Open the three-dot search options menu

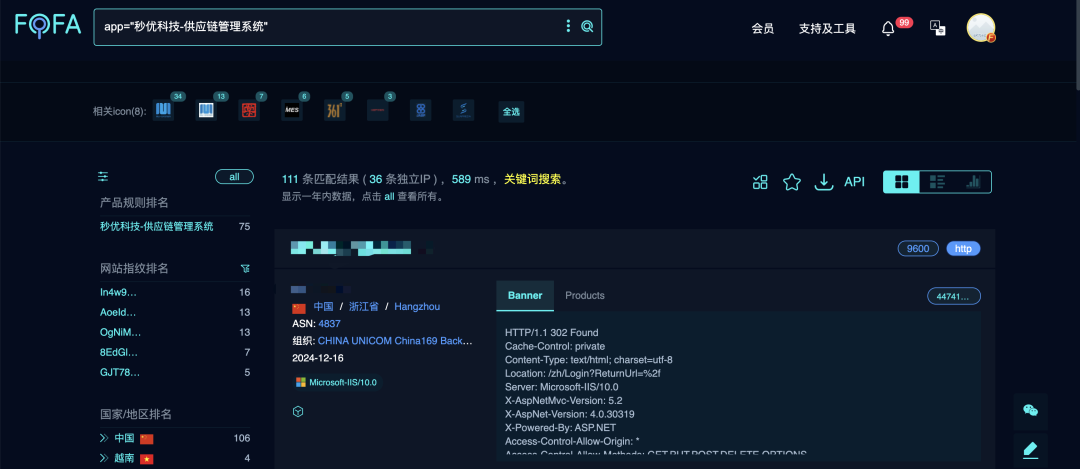568,26
